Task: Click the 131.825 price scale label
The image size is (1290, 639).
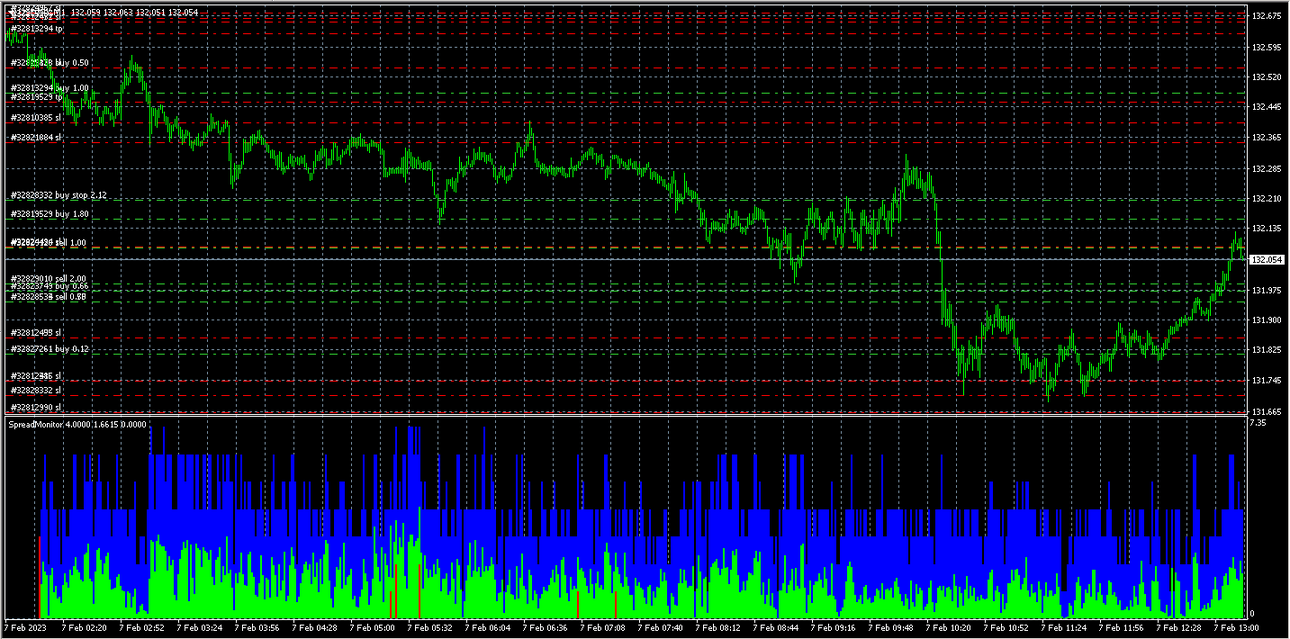Action: [x=1267, y=350]
